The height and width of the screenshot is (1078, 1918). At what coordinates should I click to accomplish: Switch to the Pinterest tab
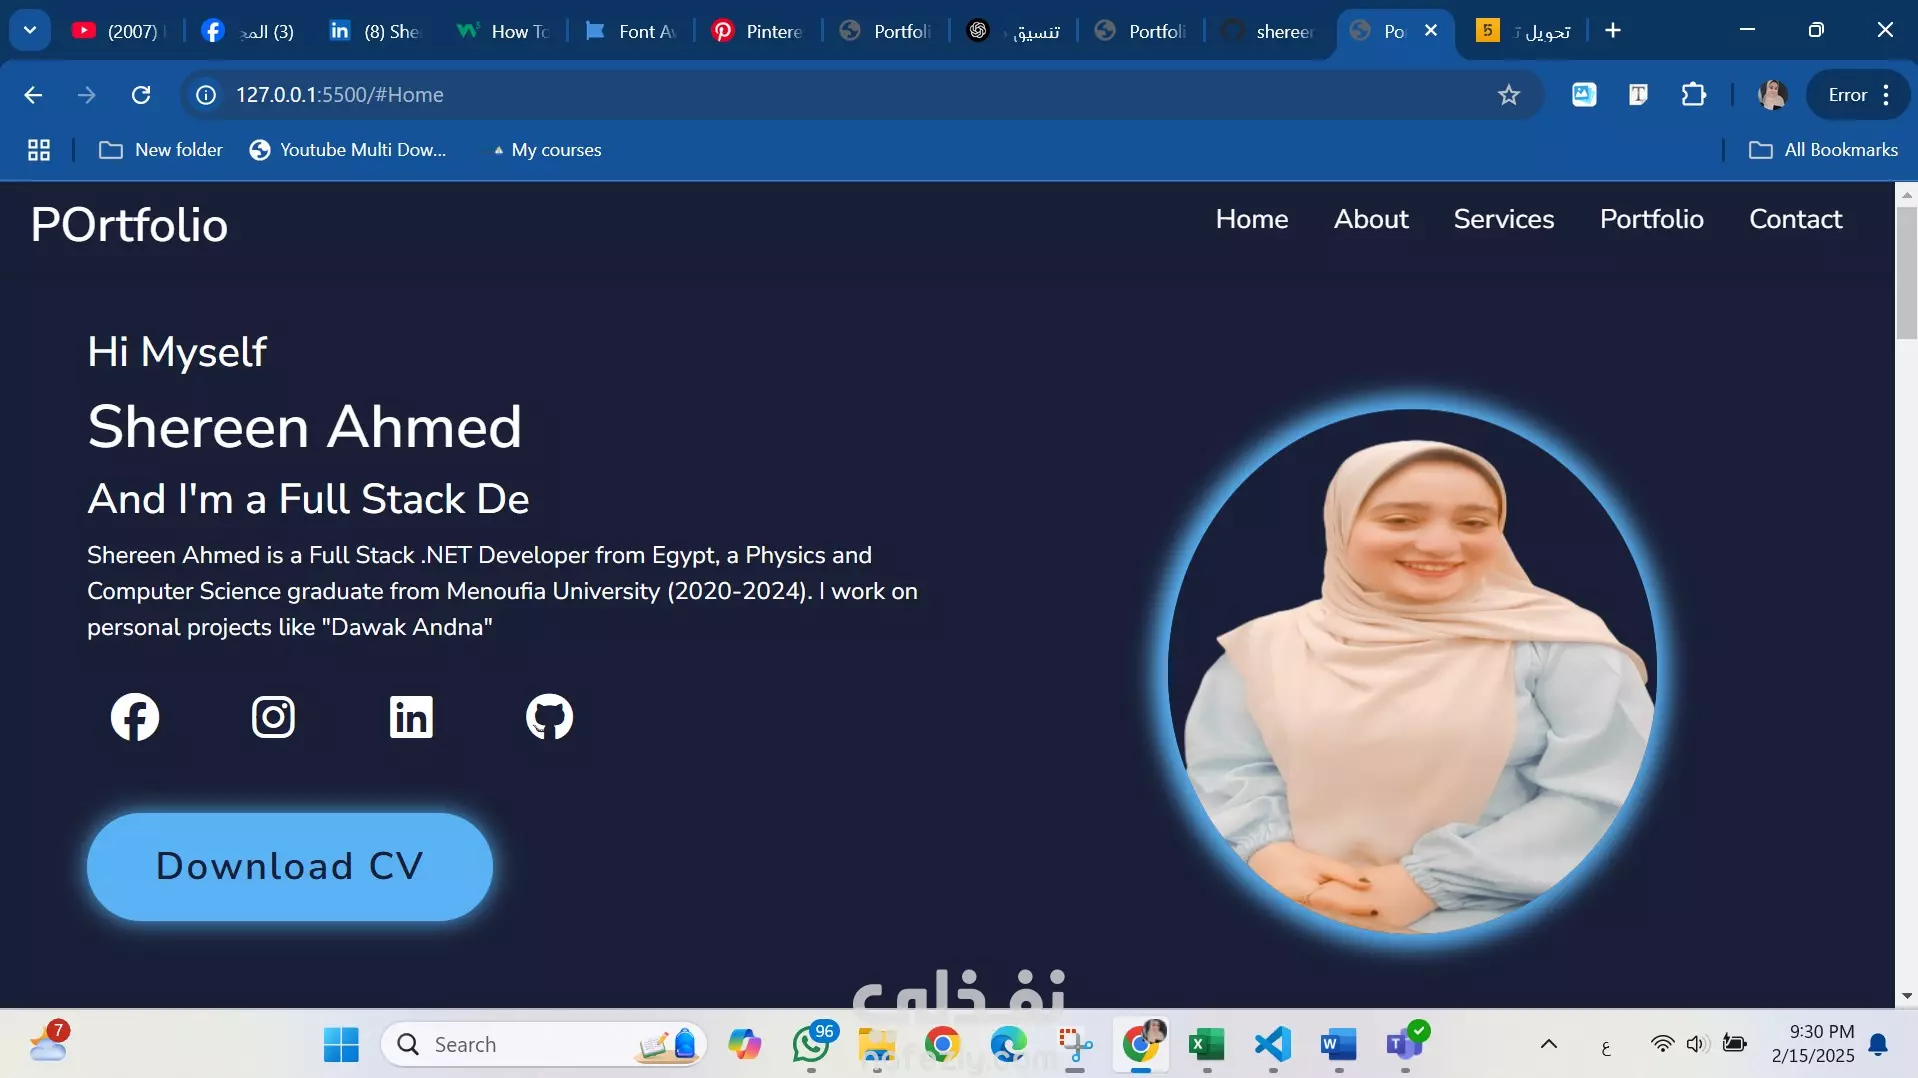(x=760, y=31)
